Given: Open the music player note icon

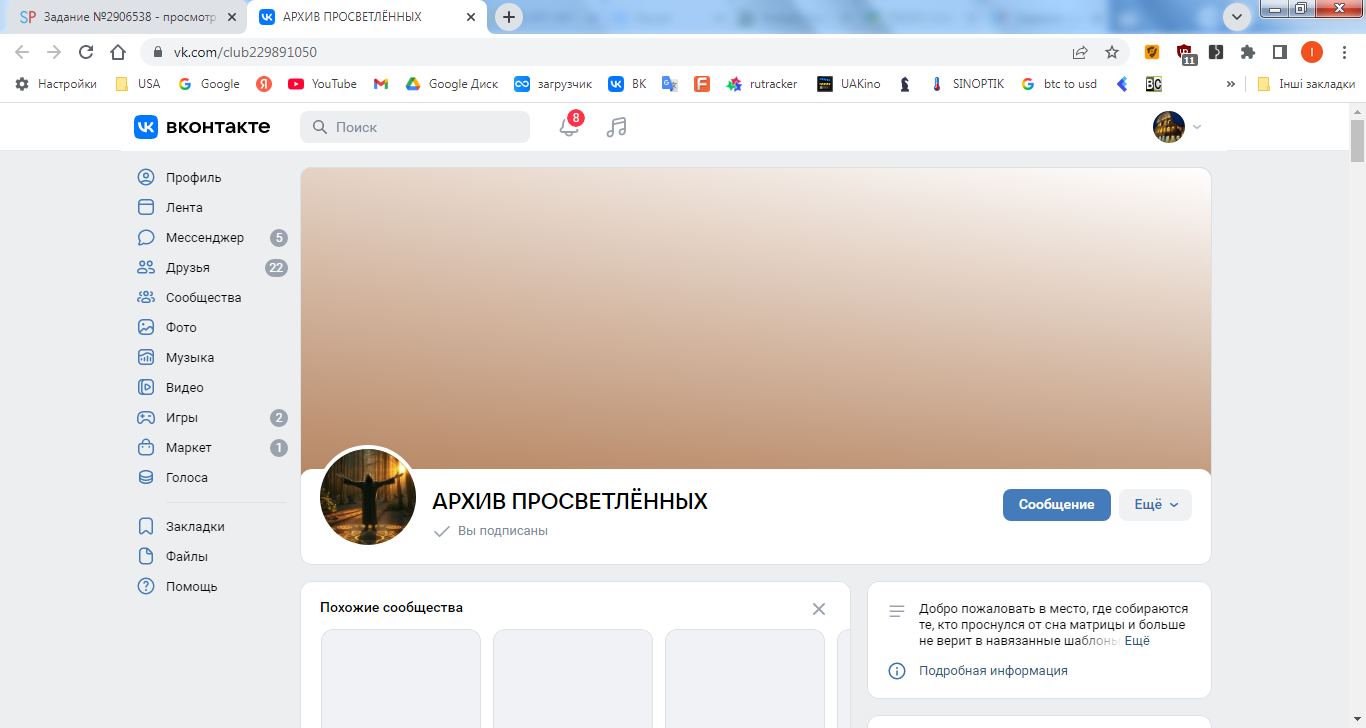Looking at the screenshot, I should 617,127.
